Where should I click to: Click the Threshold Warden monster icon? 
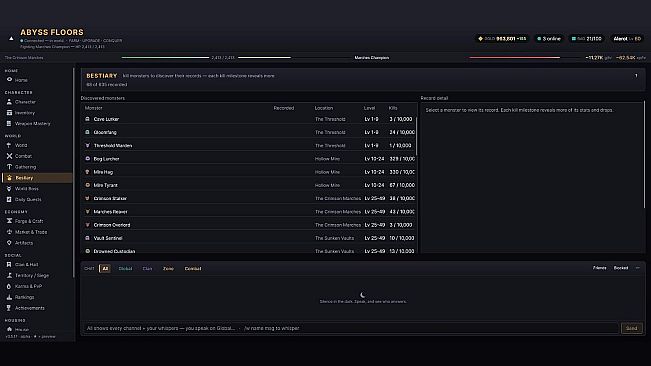87,146
